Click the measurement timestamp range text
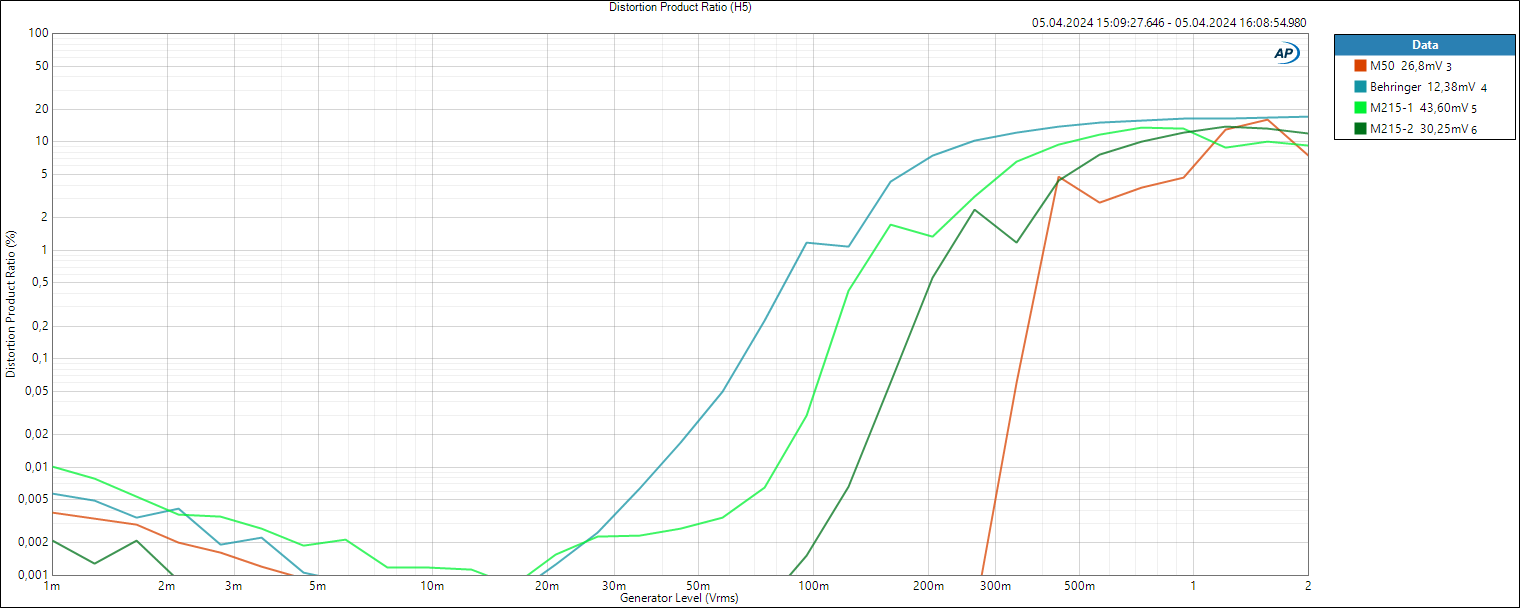 [1169, 23]
